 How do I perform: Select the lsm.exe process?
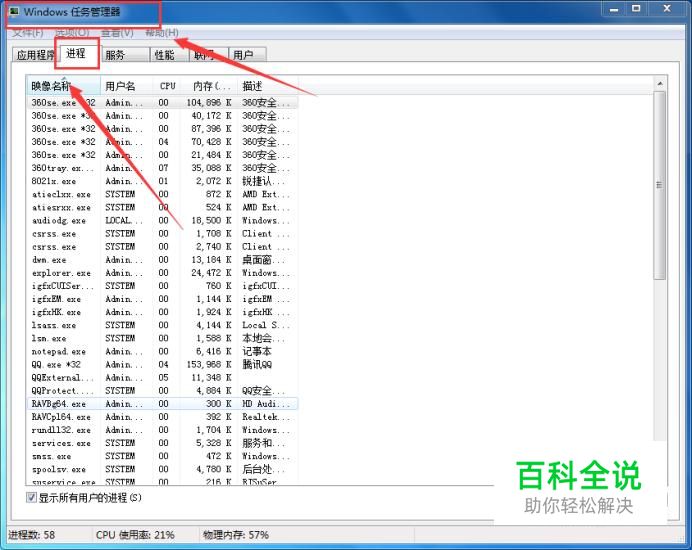(x=162, y=338)
